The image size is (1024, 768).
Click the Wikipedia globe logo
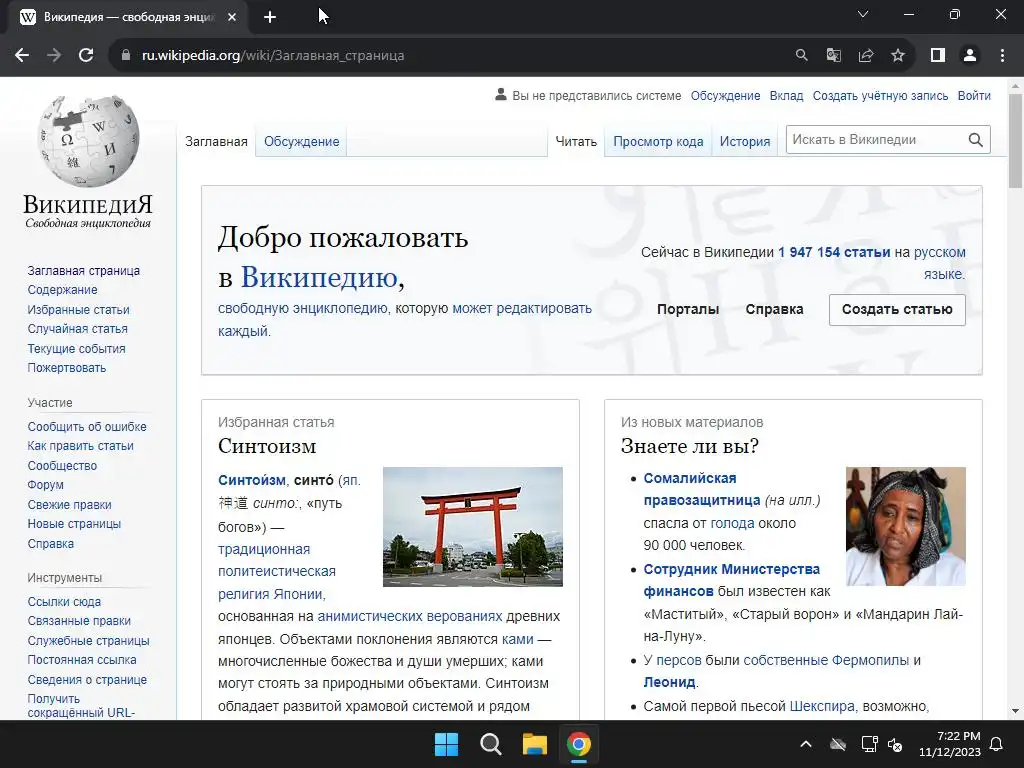click(x=88, y=142)
